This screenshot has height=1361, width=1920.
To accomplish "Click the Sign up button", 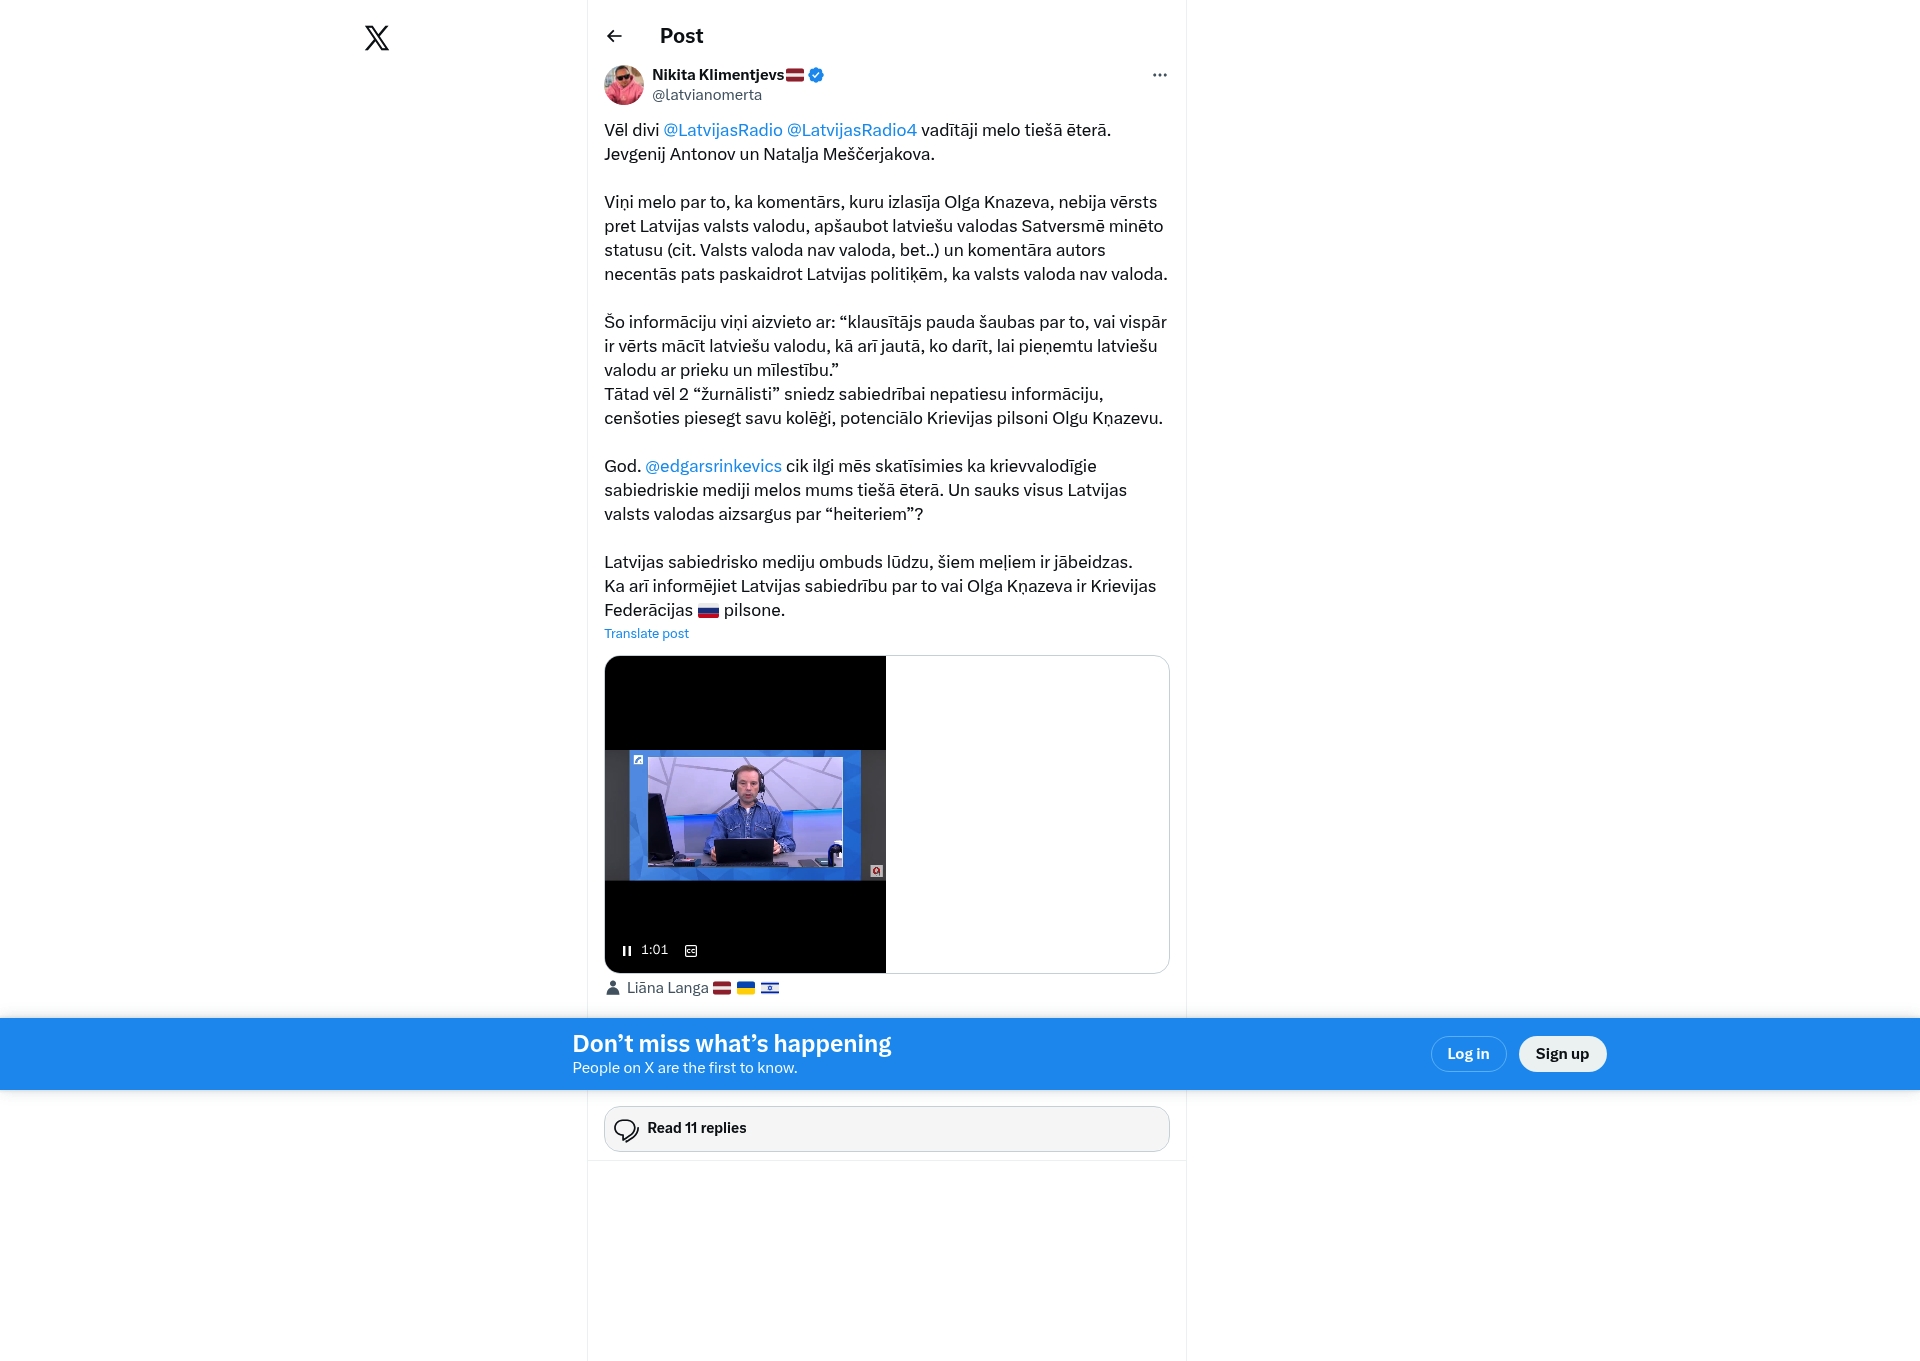I will [x=1562, y=1054].
